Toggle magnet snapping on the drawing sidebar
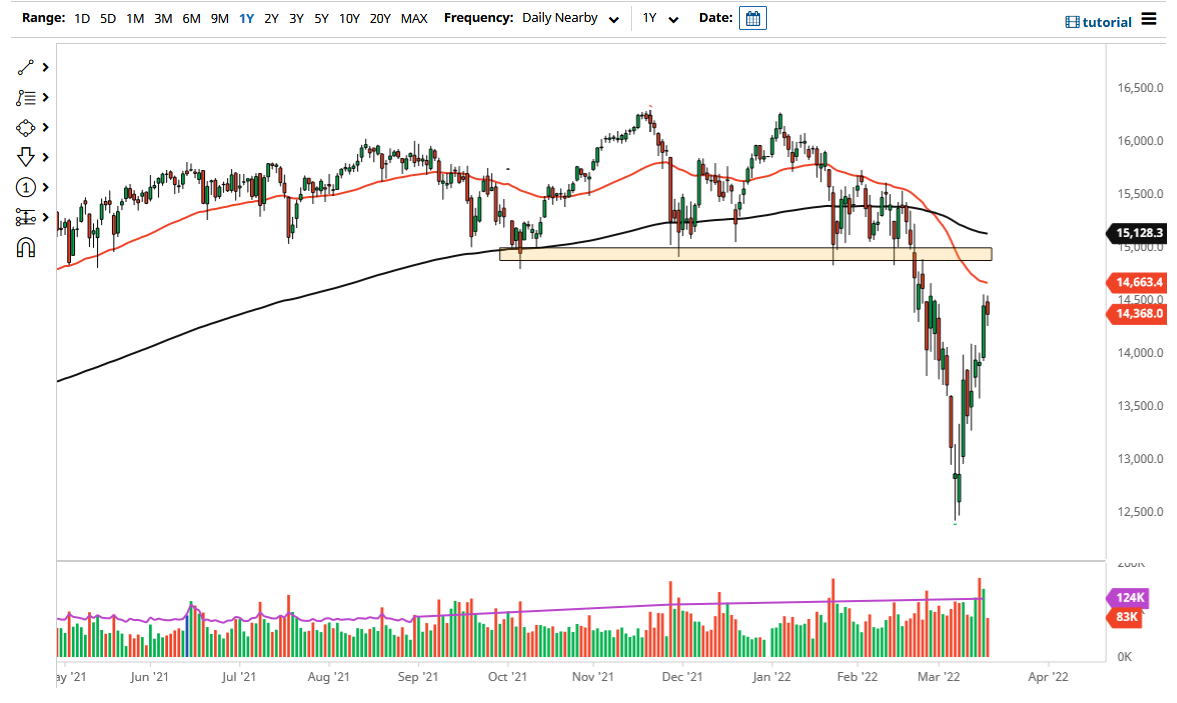1177x703 pixels. pyautogui.click(x=27, y=247)
